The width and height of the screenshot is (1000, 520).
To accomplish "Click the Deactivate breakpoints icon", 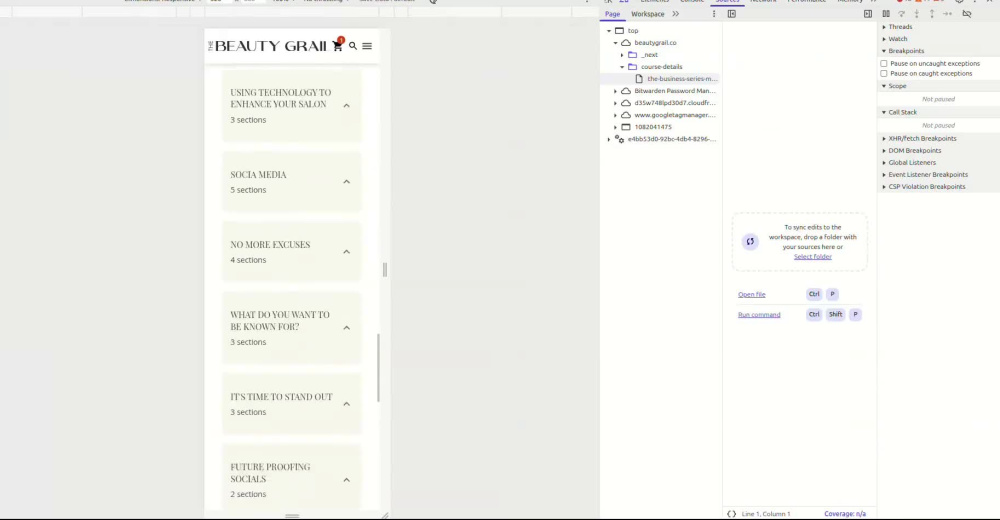I will [x=967, y=14].
